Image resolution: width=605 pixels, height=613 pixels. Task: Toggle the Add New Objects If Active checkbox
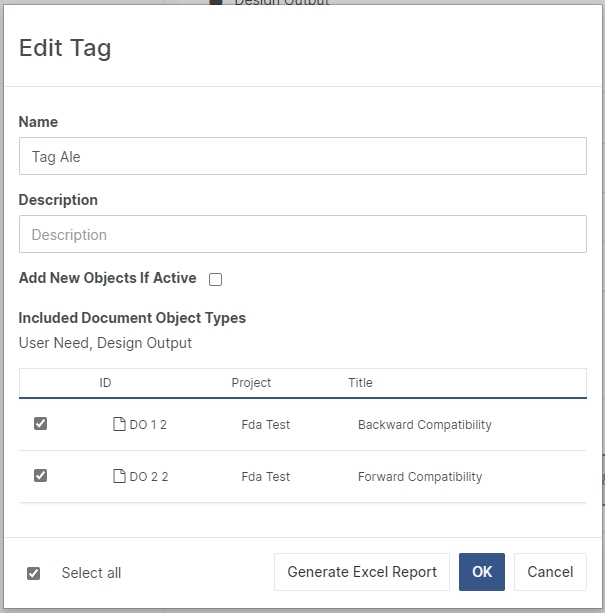(215, 280)
